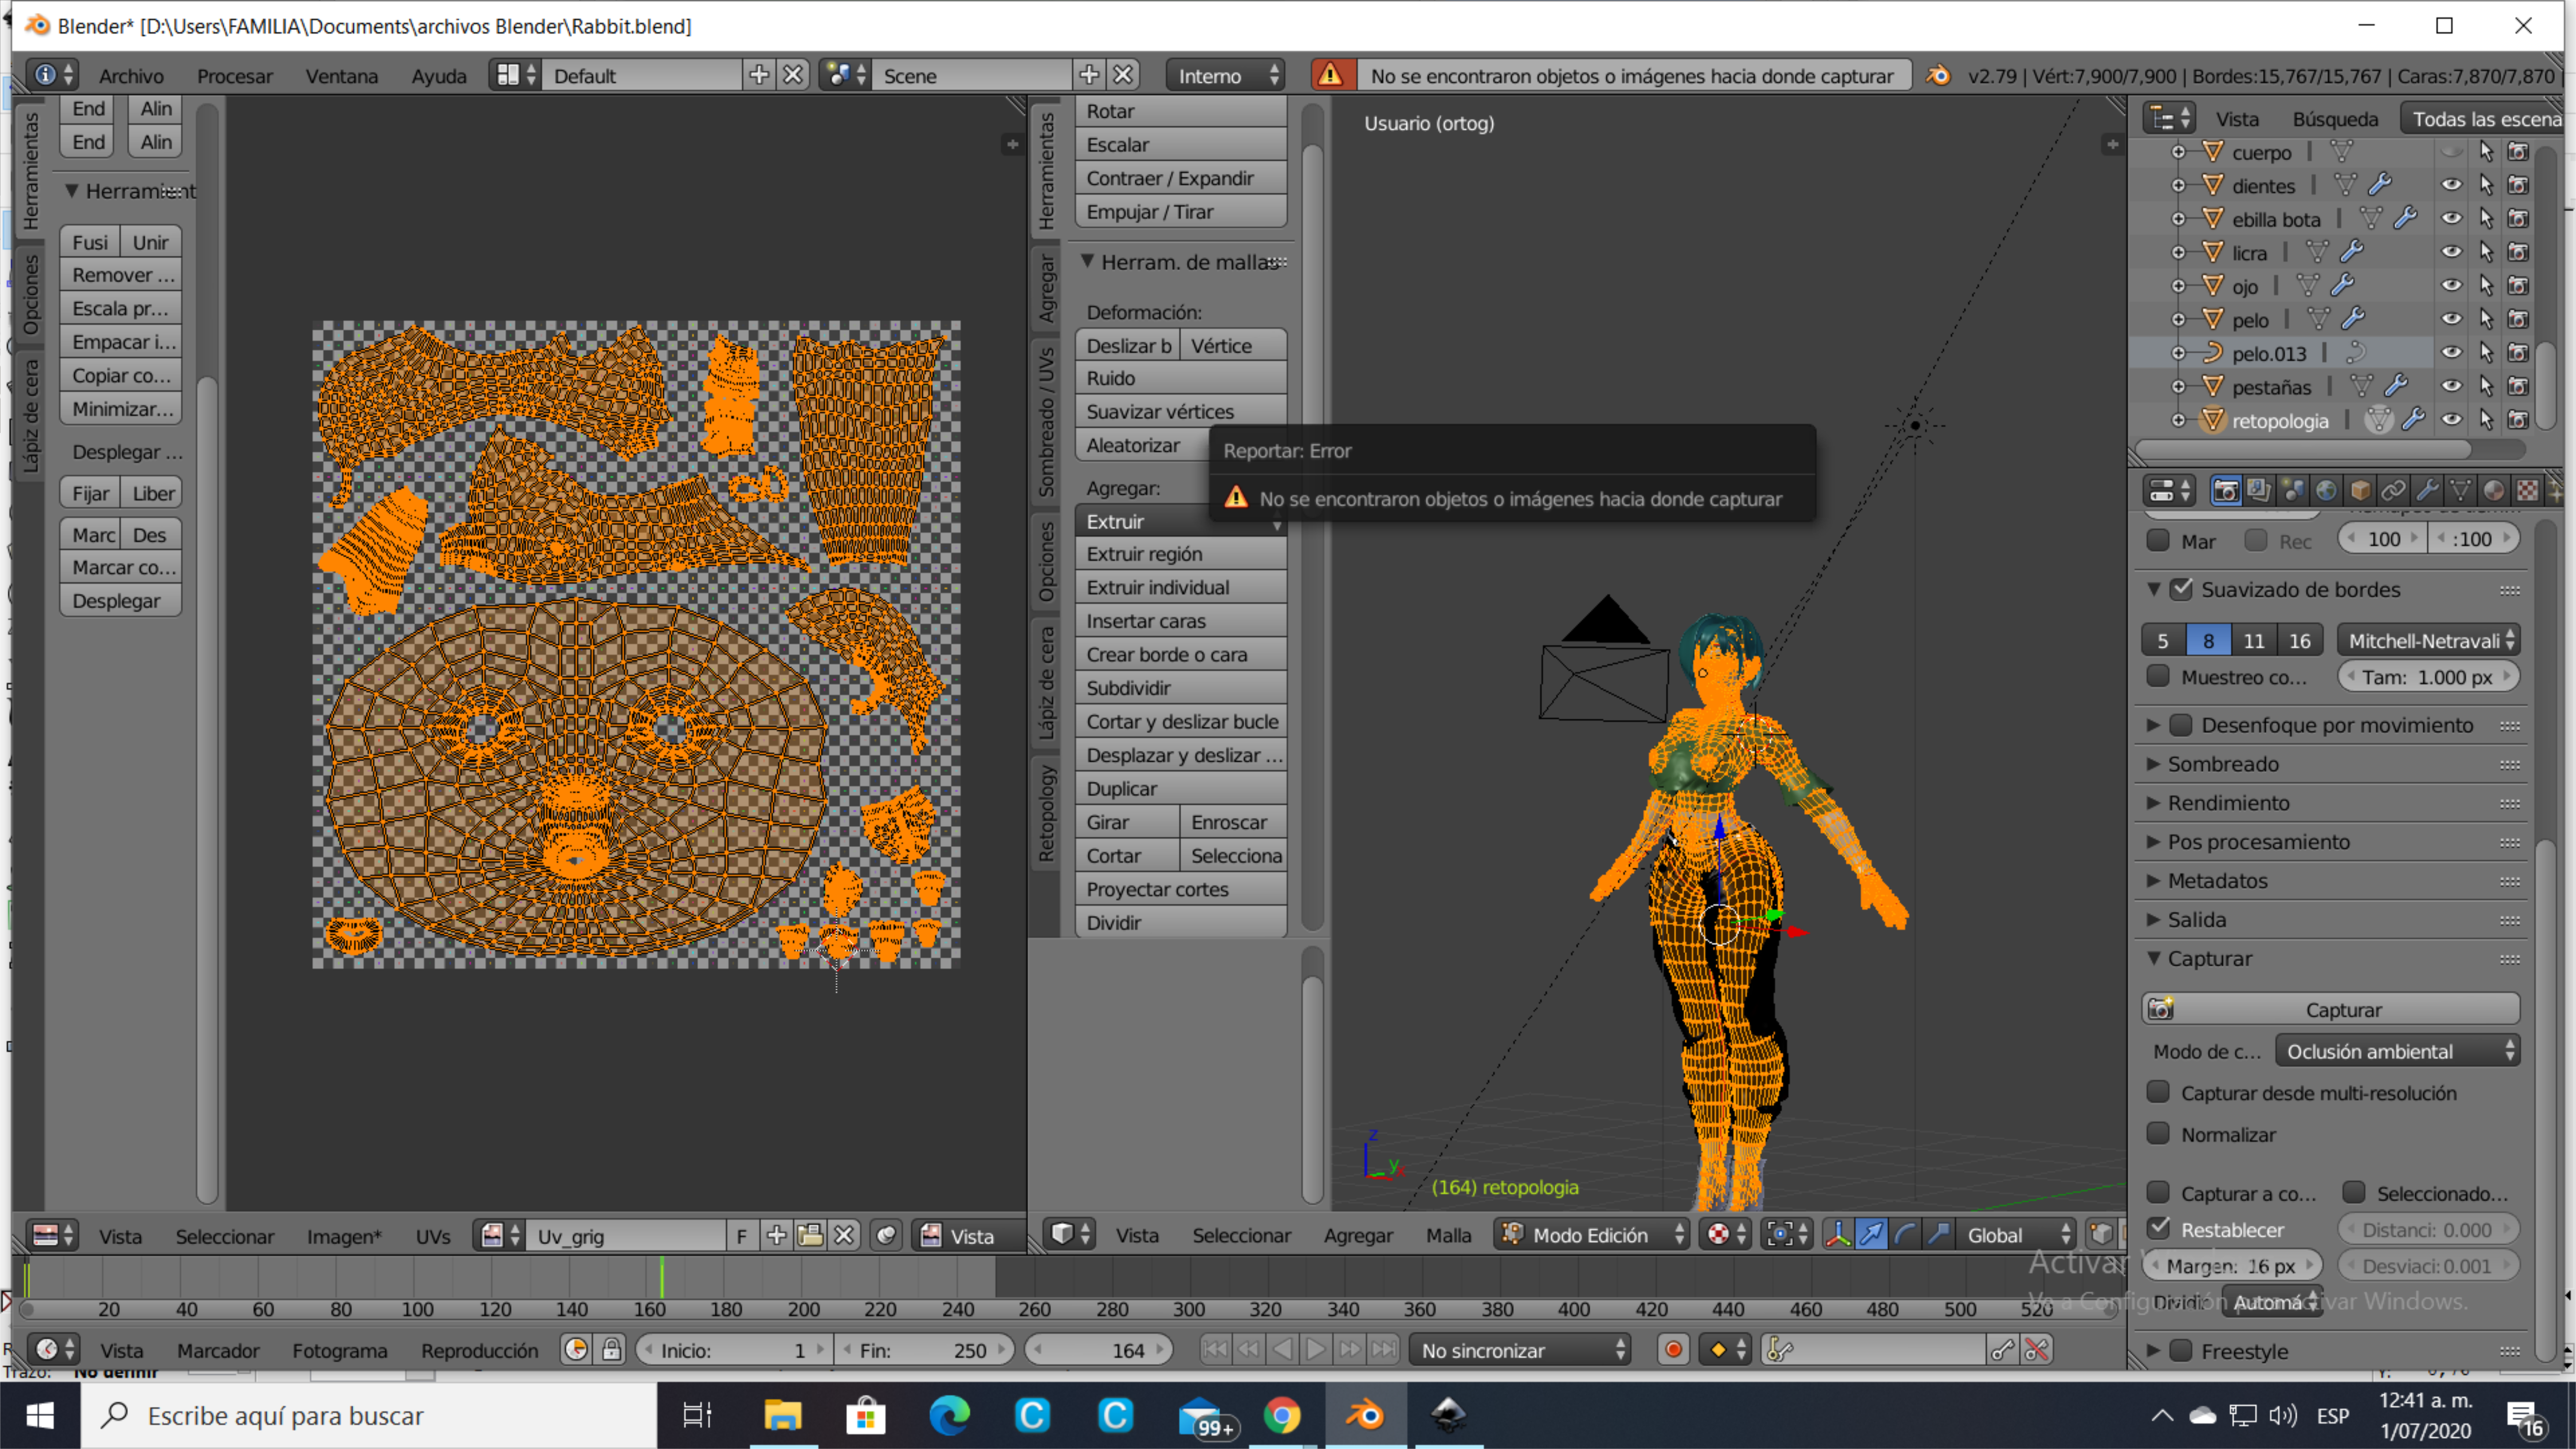Screen dimensions: 2576x1449
Task: Uncheck Suavizado de bordes checkbox
Action: click(2182, 589)
